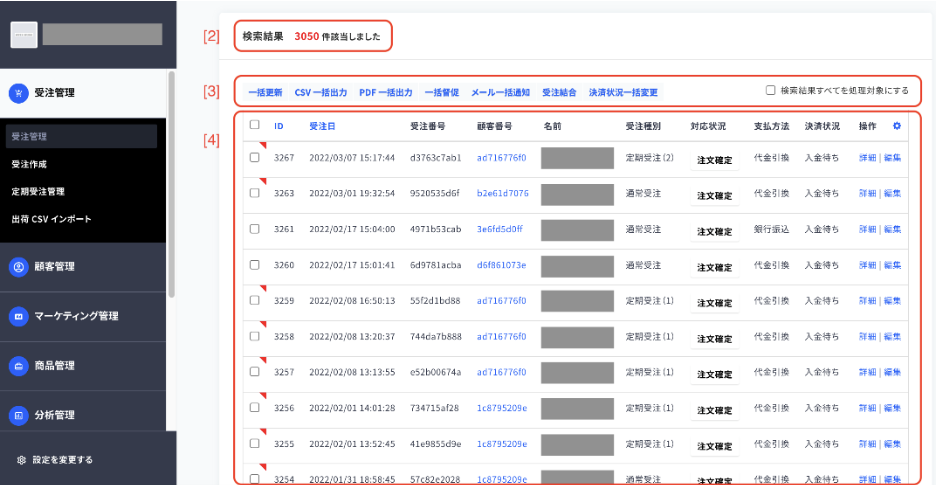Click 決済状況一括変更 link
The width and height of the screenshot is (942, 492).
click(x=623, y=93)
